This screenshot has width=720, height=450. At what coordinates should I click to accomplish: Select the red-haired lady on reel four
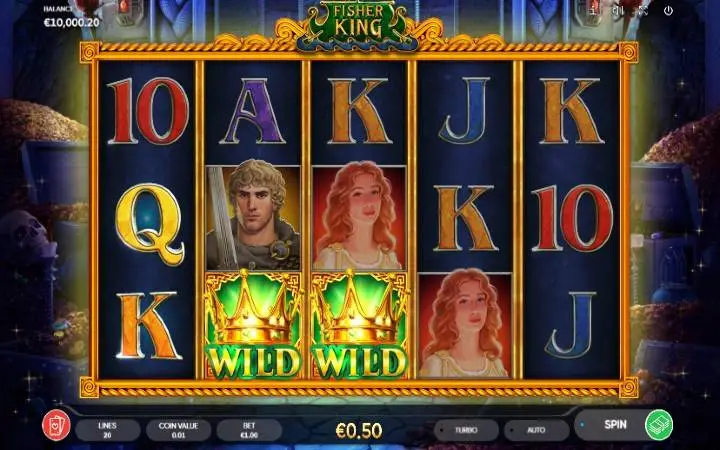point(465,325)
